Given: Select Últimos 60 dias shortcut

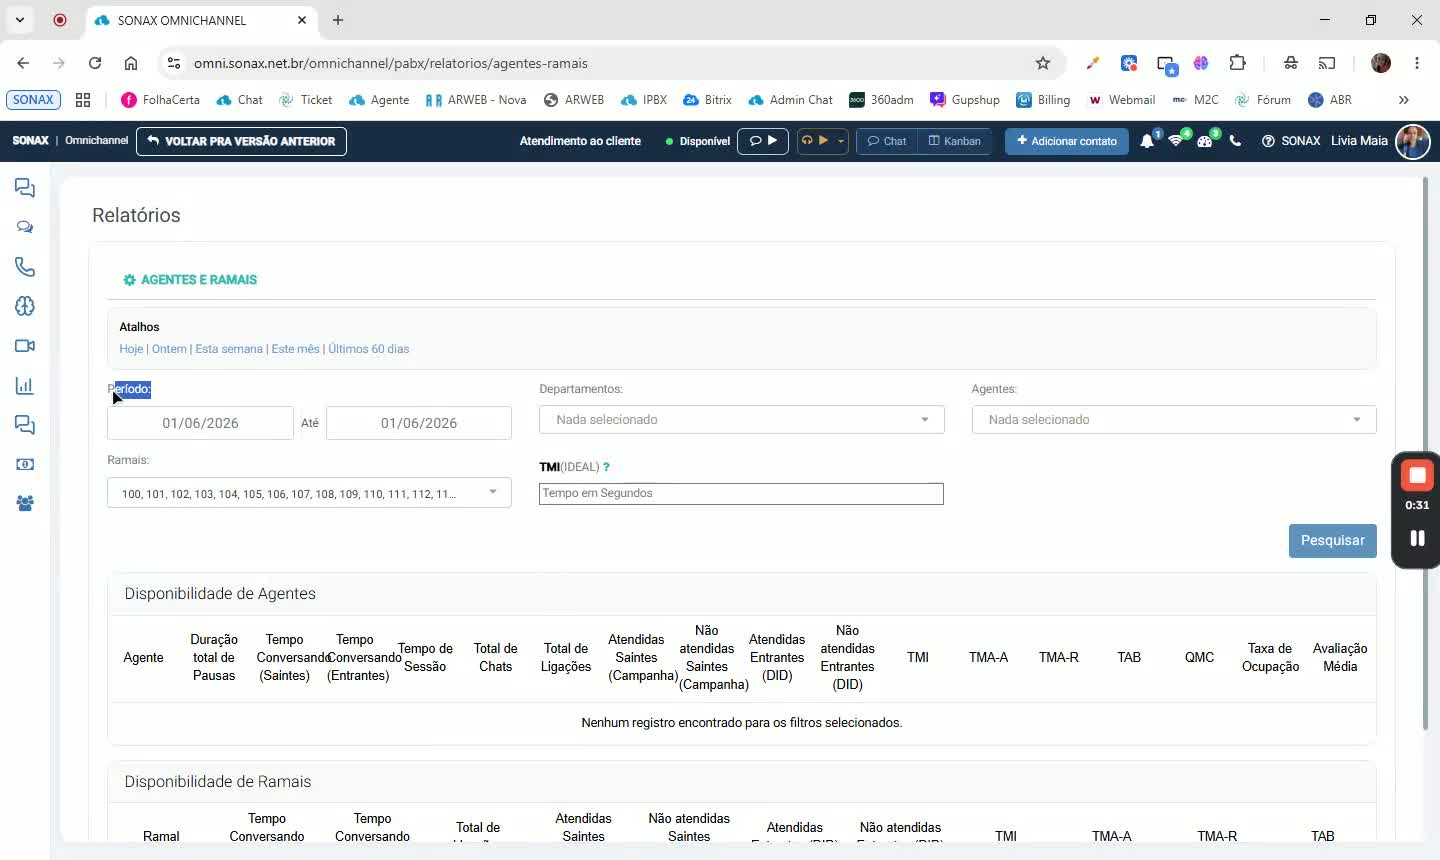Looking at the screenshot, I should coord(369,349).
